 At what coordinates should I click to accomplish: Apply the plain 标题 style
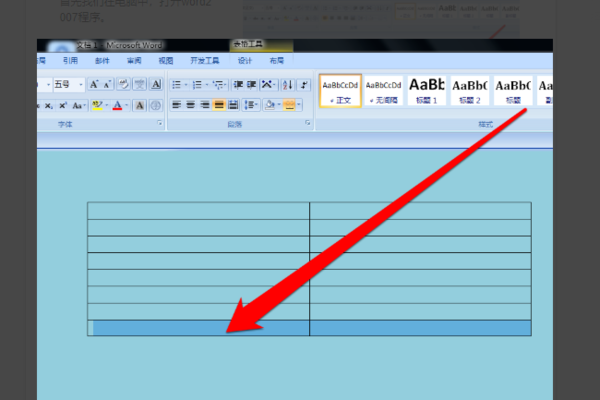pyautogui.click(x=513, y=91)
